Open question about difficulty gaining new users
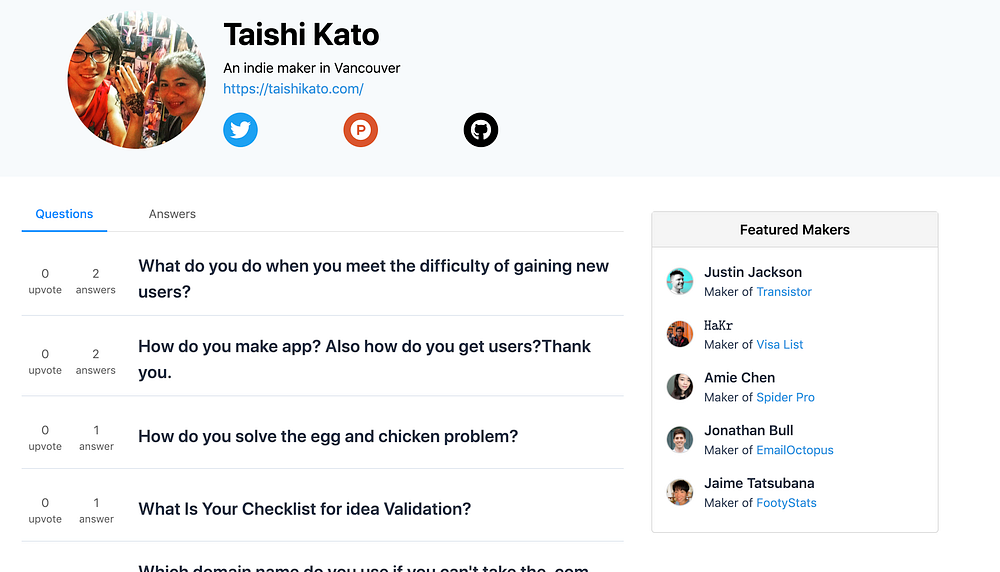 (373, 278)
